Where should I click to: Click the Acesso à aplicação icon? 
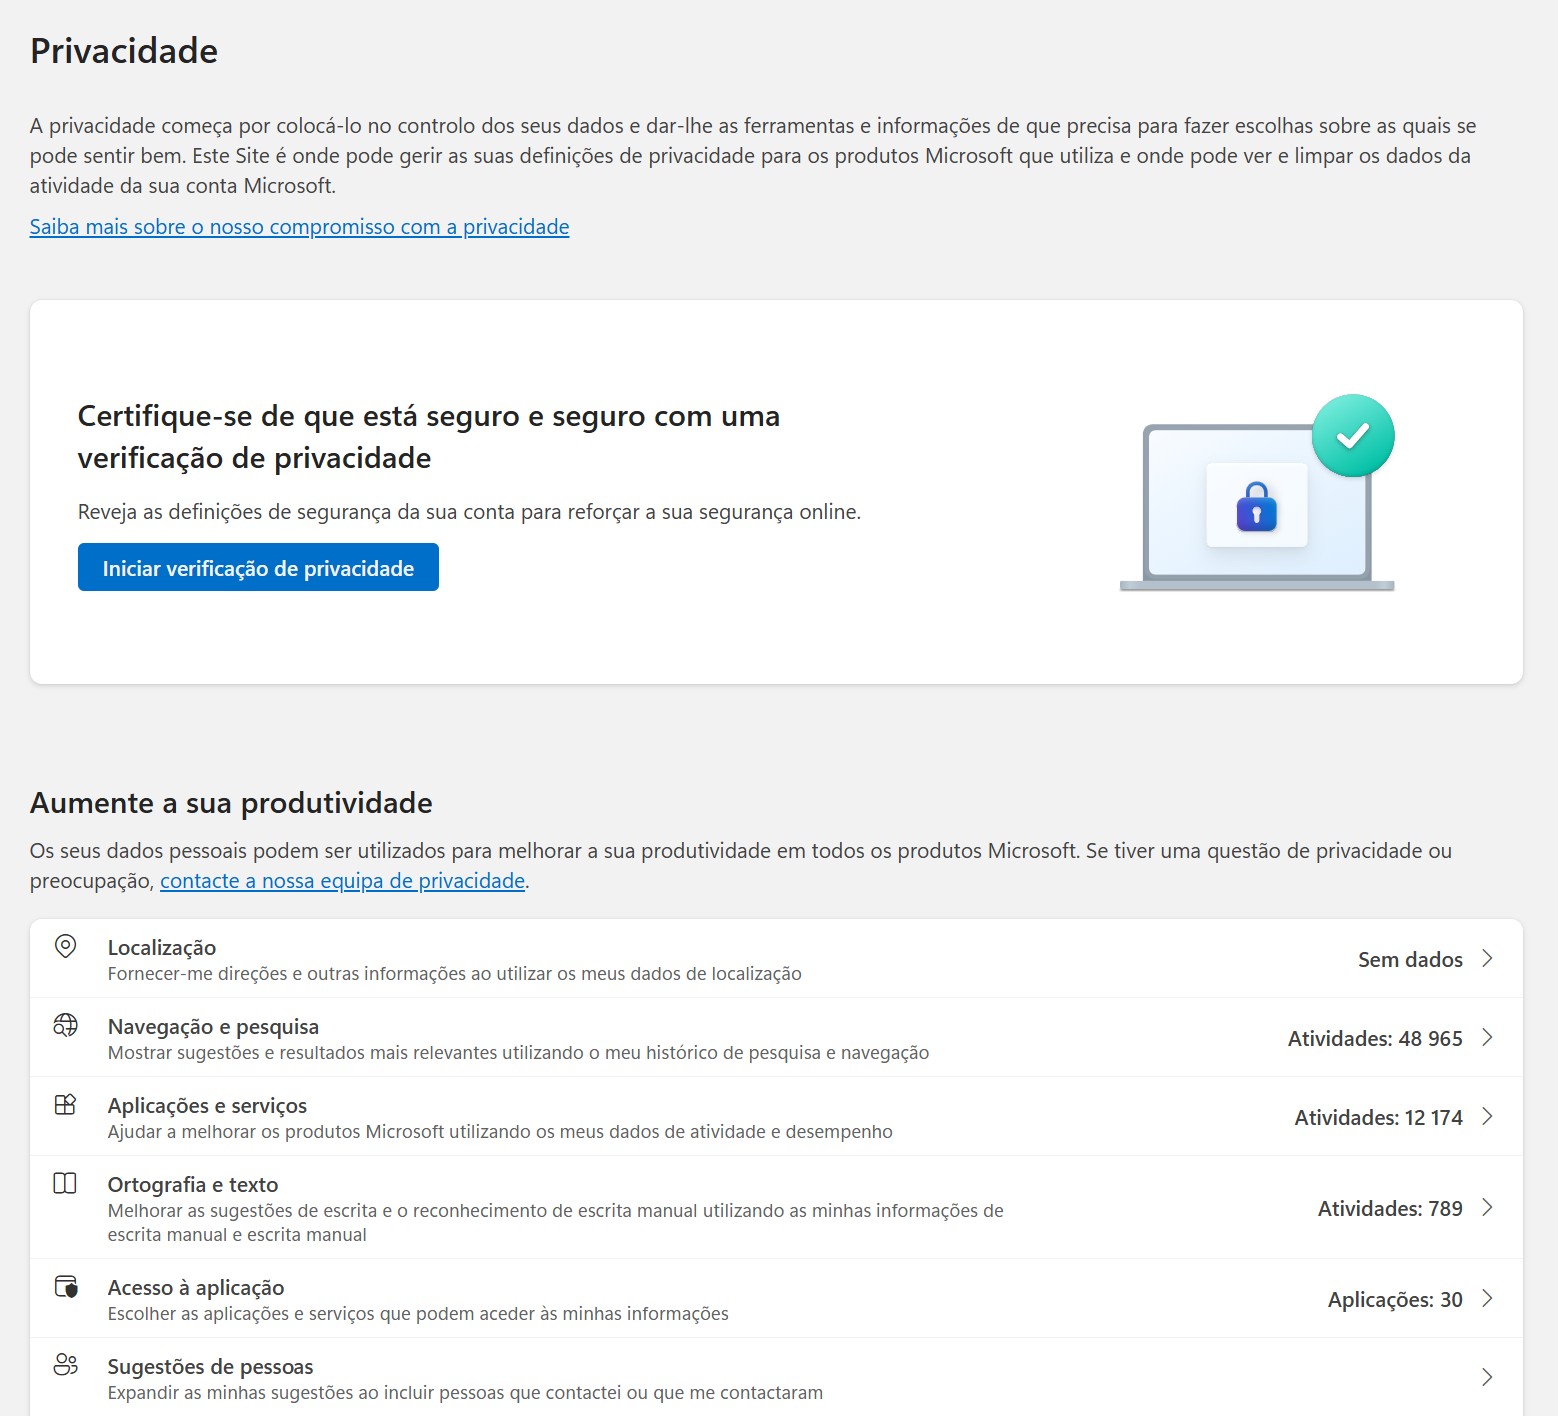click(66, 1286)
